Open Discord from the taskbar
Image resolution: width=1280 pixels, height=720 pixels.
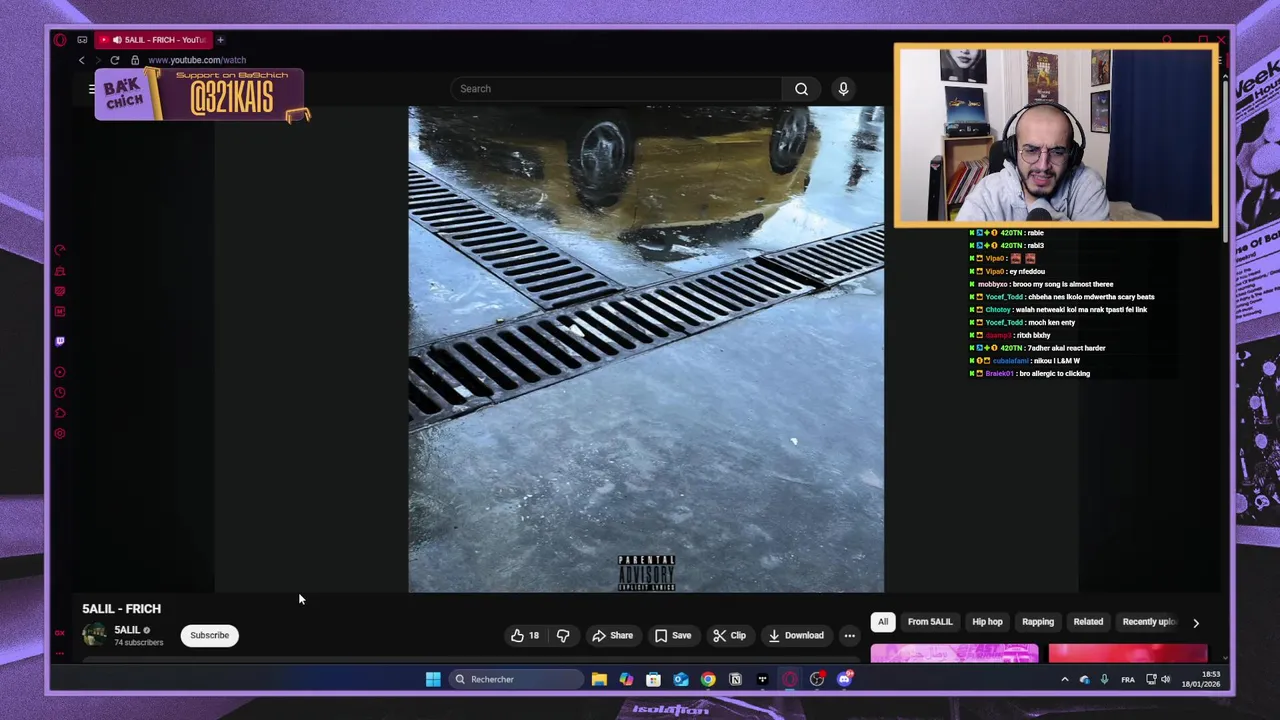coord(844,679)
